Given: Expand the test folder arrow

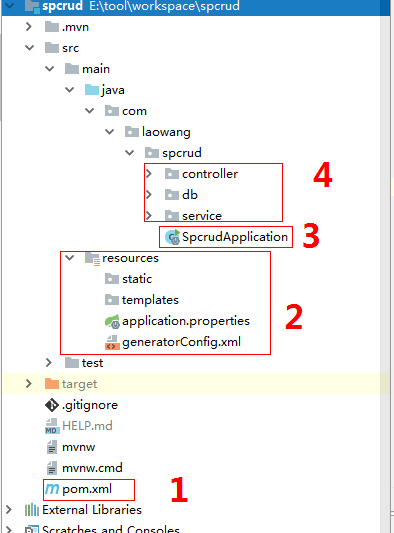Looking at the screenshot, I should (49, 363).
